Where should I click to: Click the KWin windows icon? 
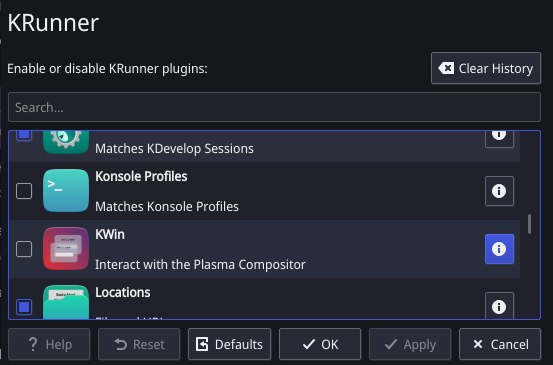pyautogui.click(x=66, y=248)
